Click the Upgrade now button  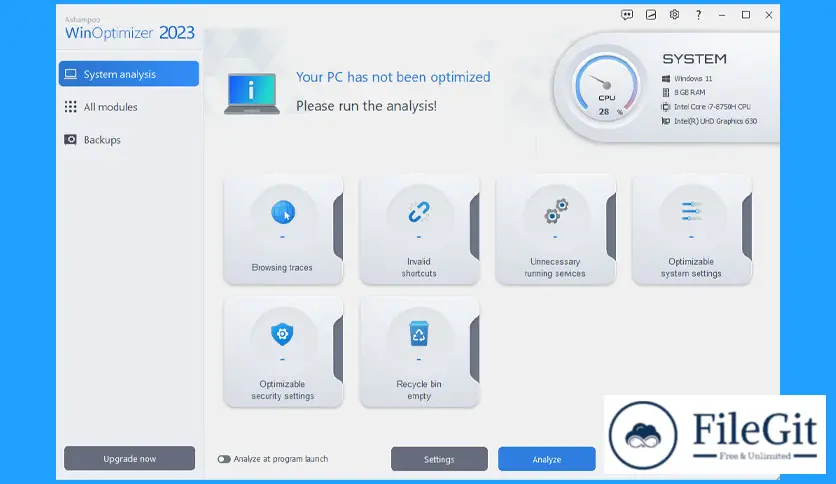130,458
